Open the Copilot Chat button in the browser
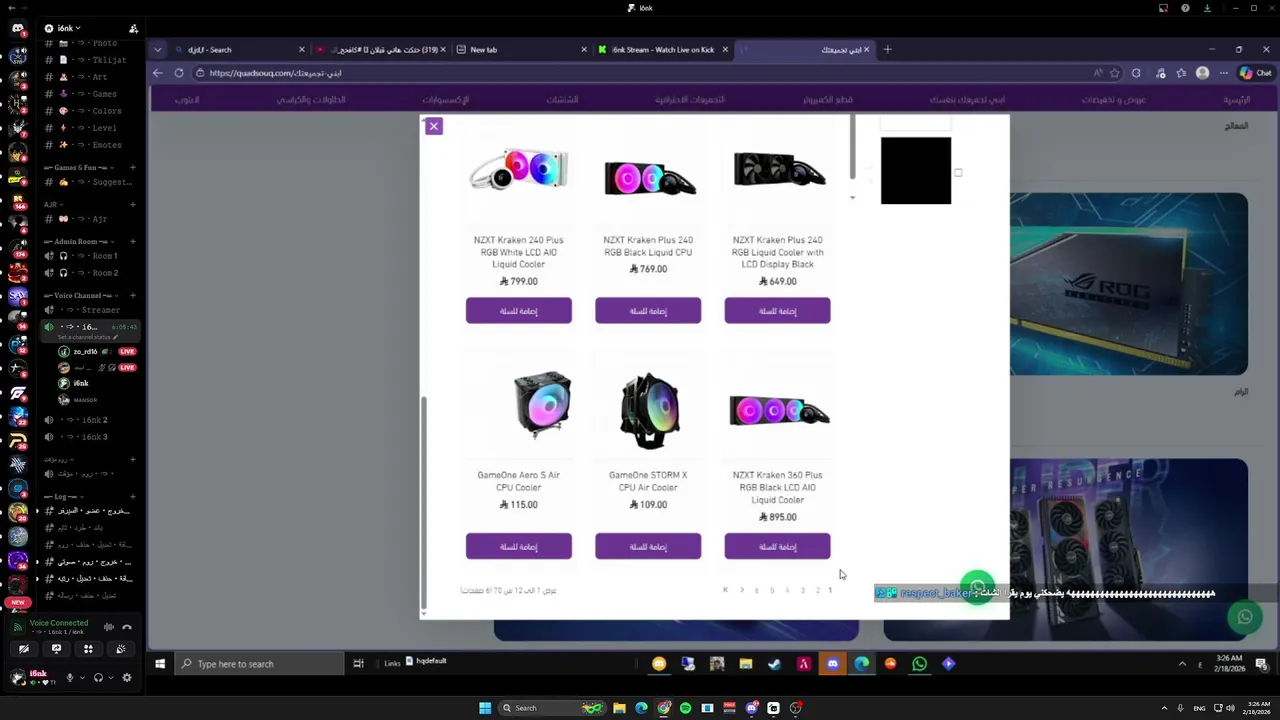1280x720 pixels. coord(1255,73)
